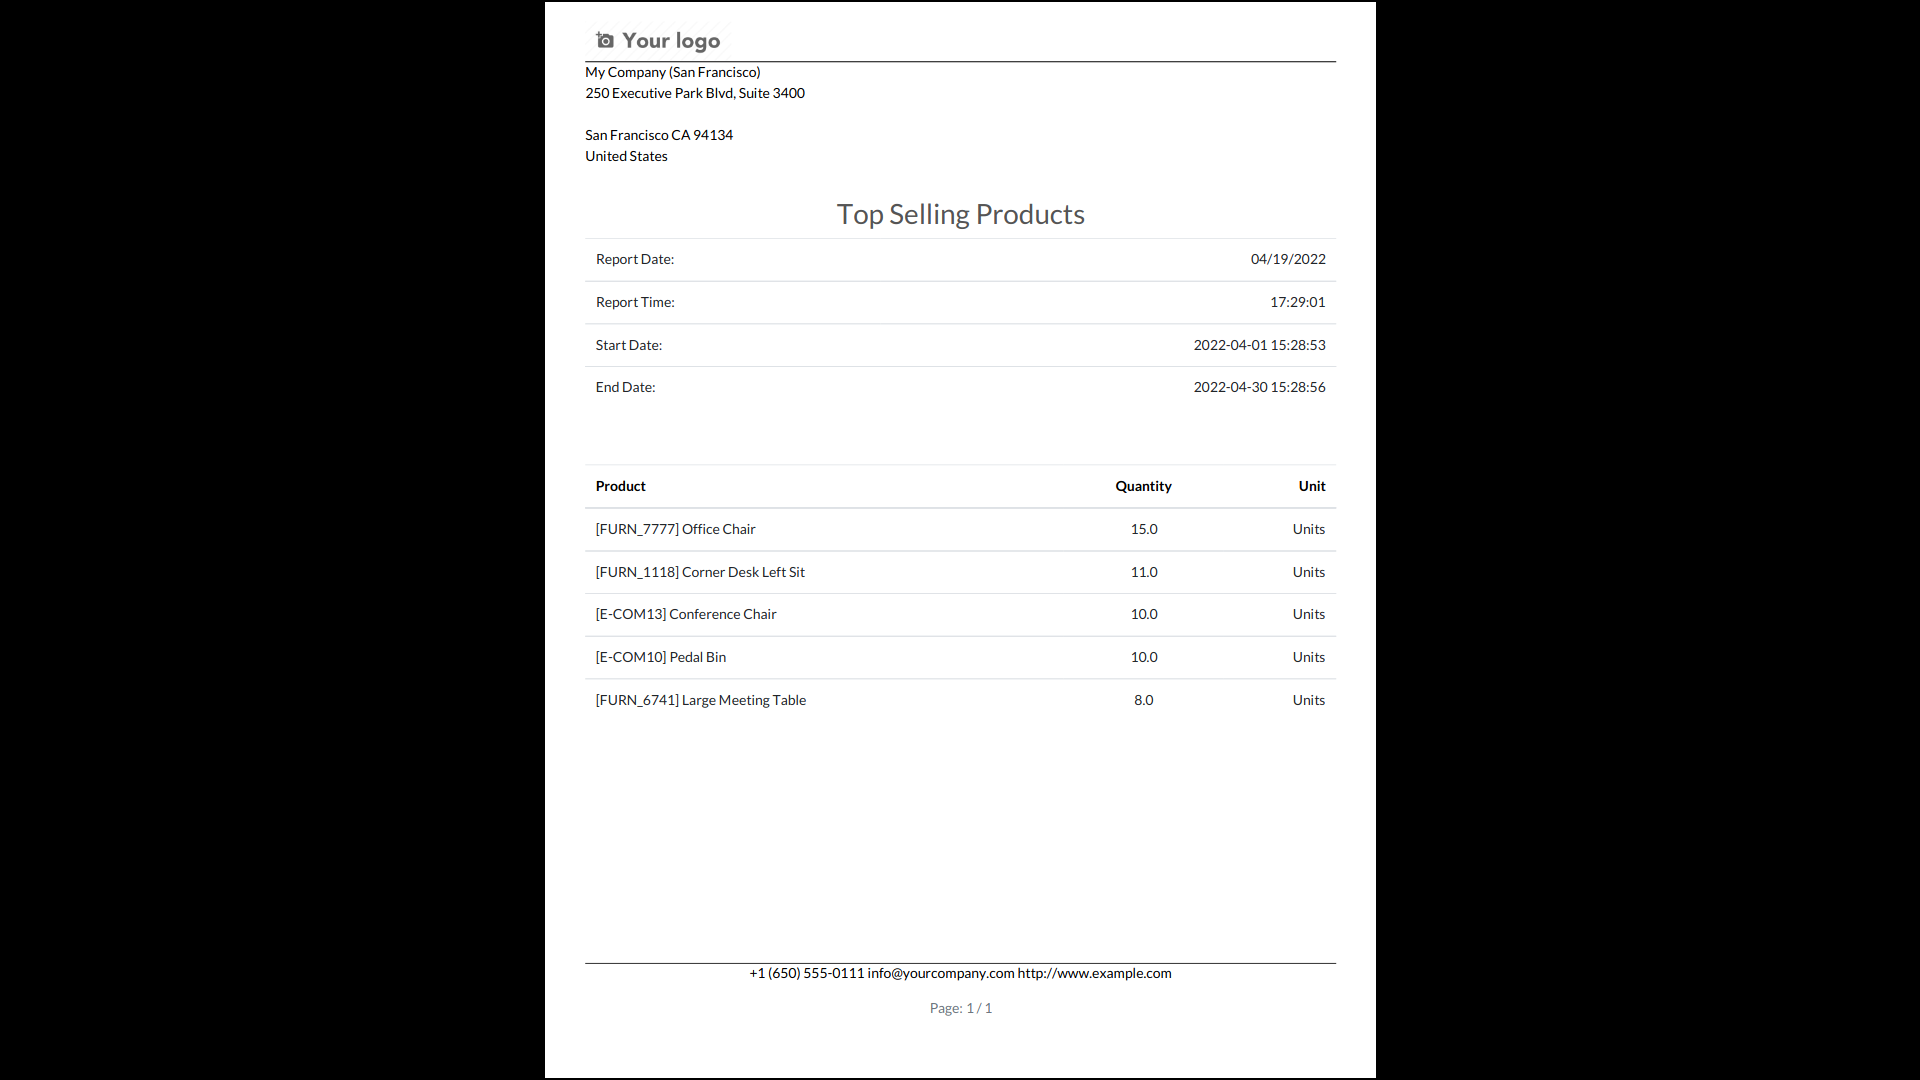Click the Pedal Bin product entry
This screenshot has width=1920, height=1080.
click(x=661, y=657)
